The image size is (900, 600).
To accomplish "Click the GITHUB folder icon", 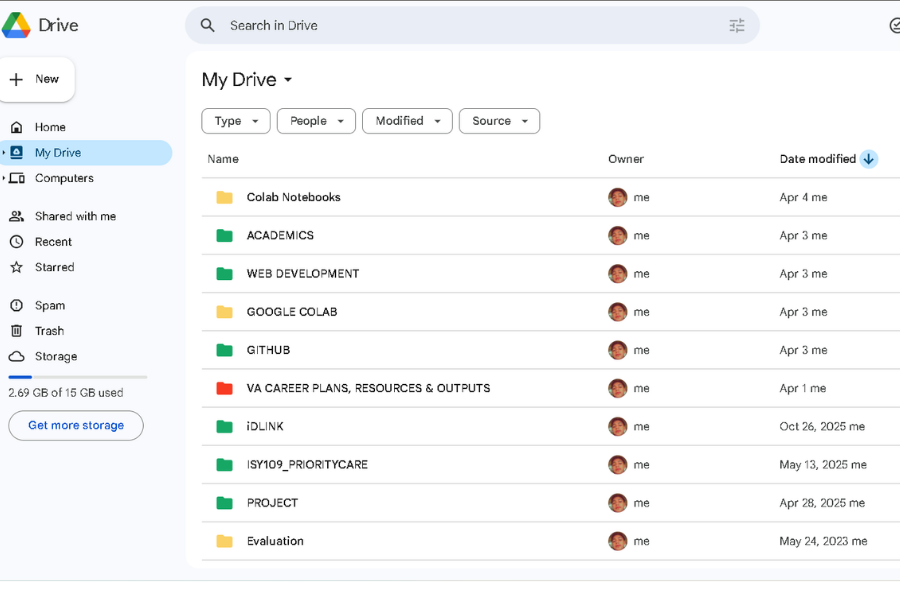I will click(224, 350).
